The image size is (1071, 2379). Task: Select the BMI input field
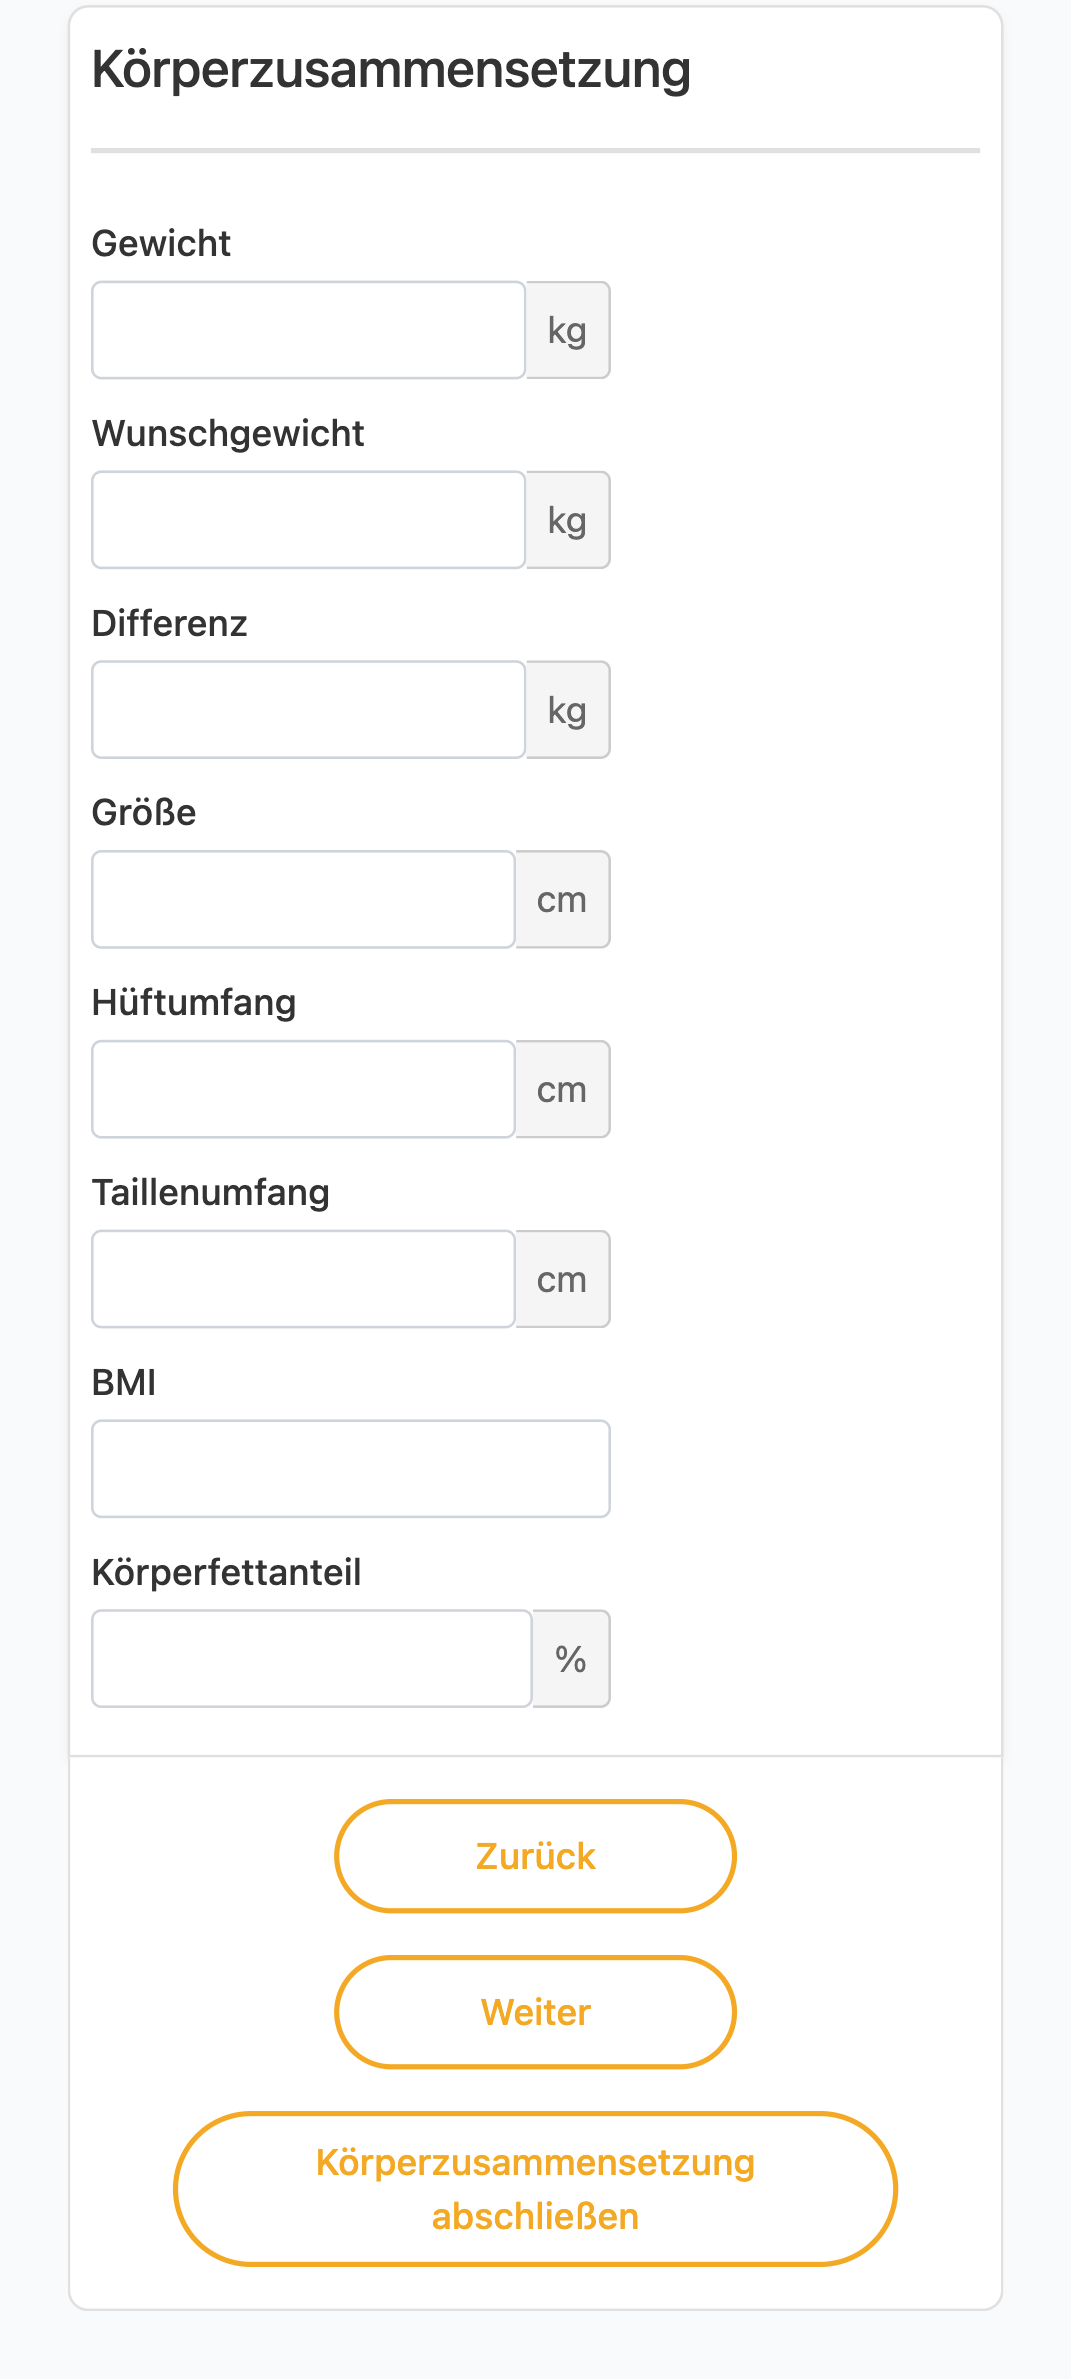pos(351,1469)
